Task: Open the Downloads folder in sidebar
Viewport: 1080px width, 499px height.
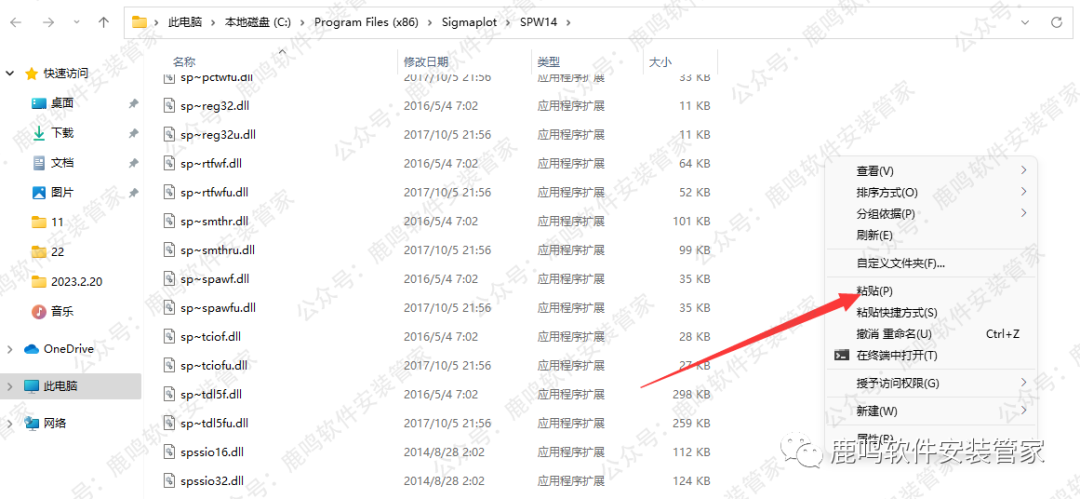Action: (x=62, y=133)
